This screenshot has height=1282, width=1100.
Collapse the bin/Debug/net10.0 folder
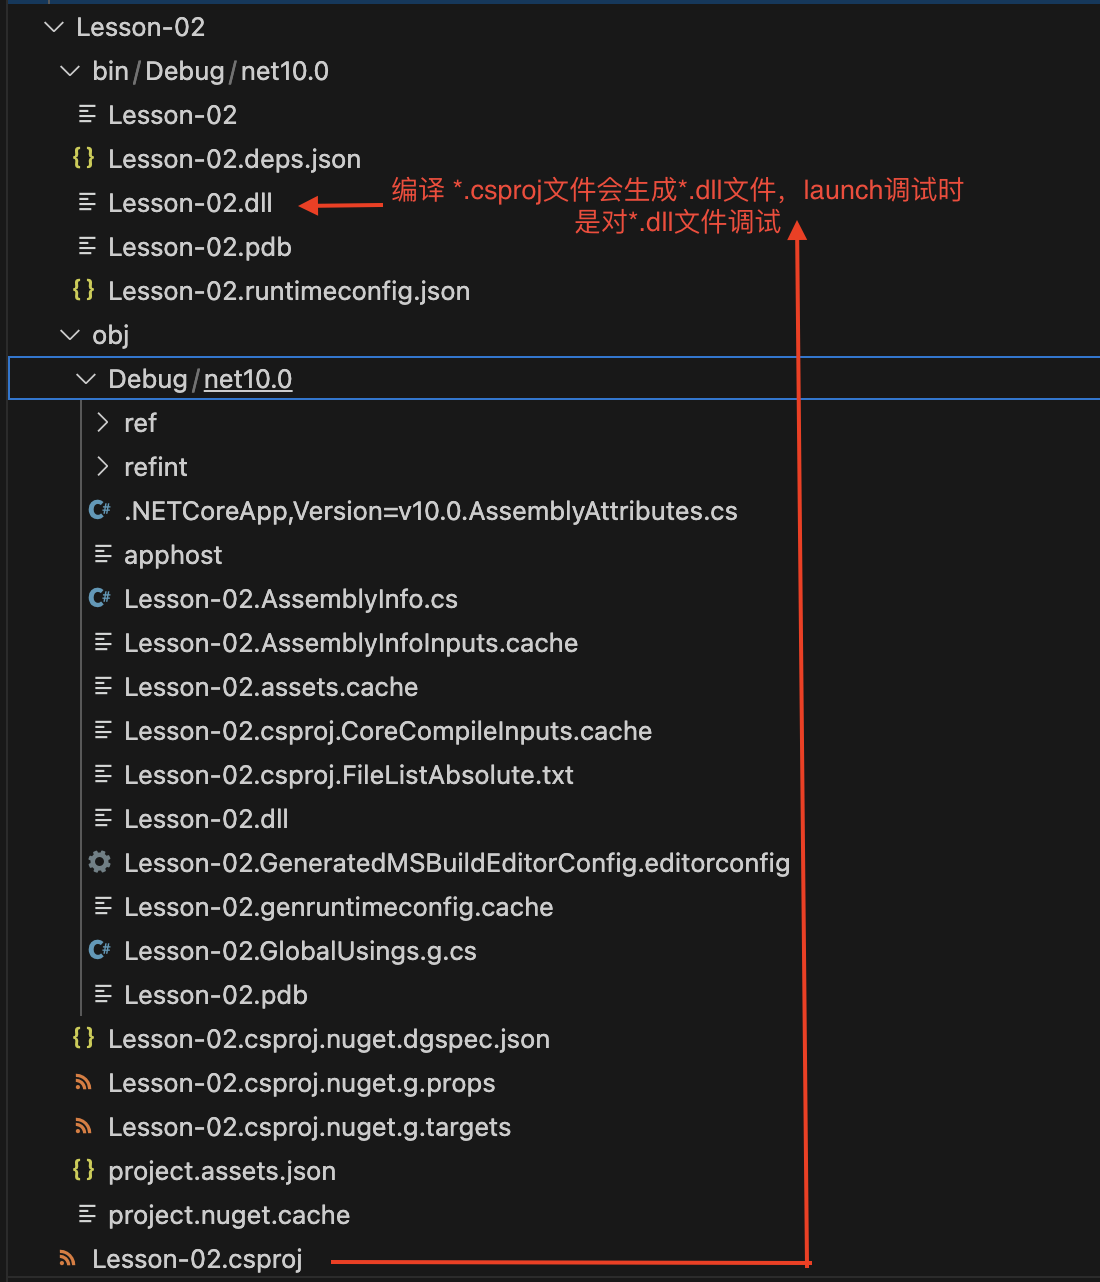point(70,71)
